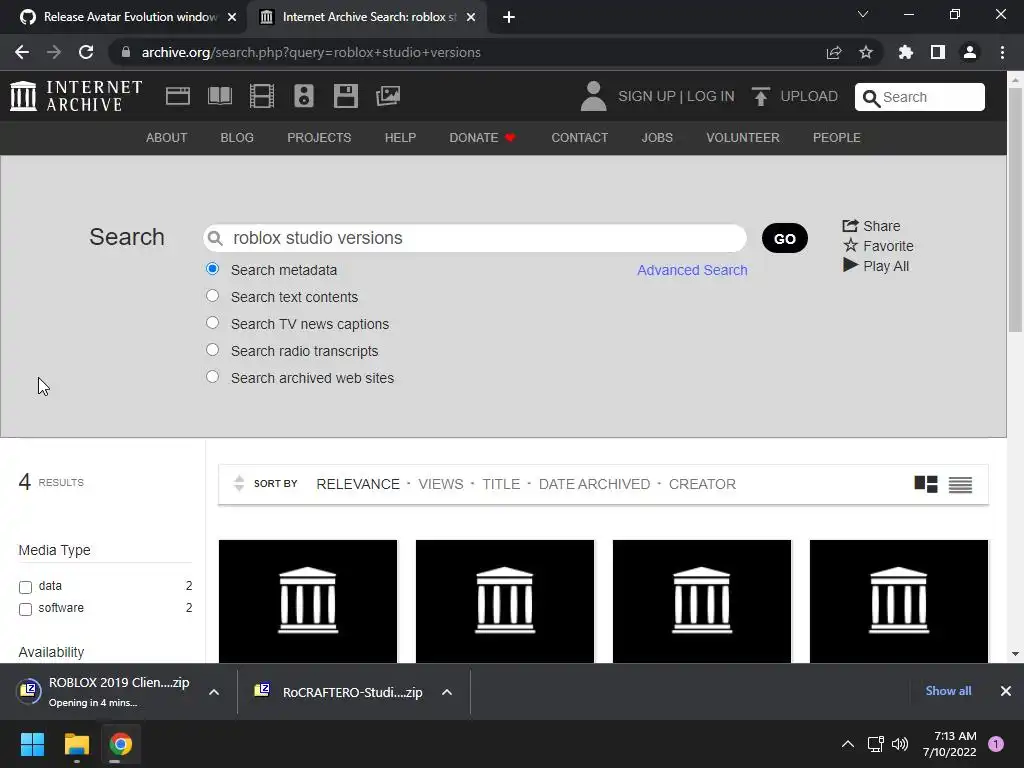The height and width of the screenshot is (768, 1024).
Task: Click the LOG IN link
Action: tap(711, 96)
